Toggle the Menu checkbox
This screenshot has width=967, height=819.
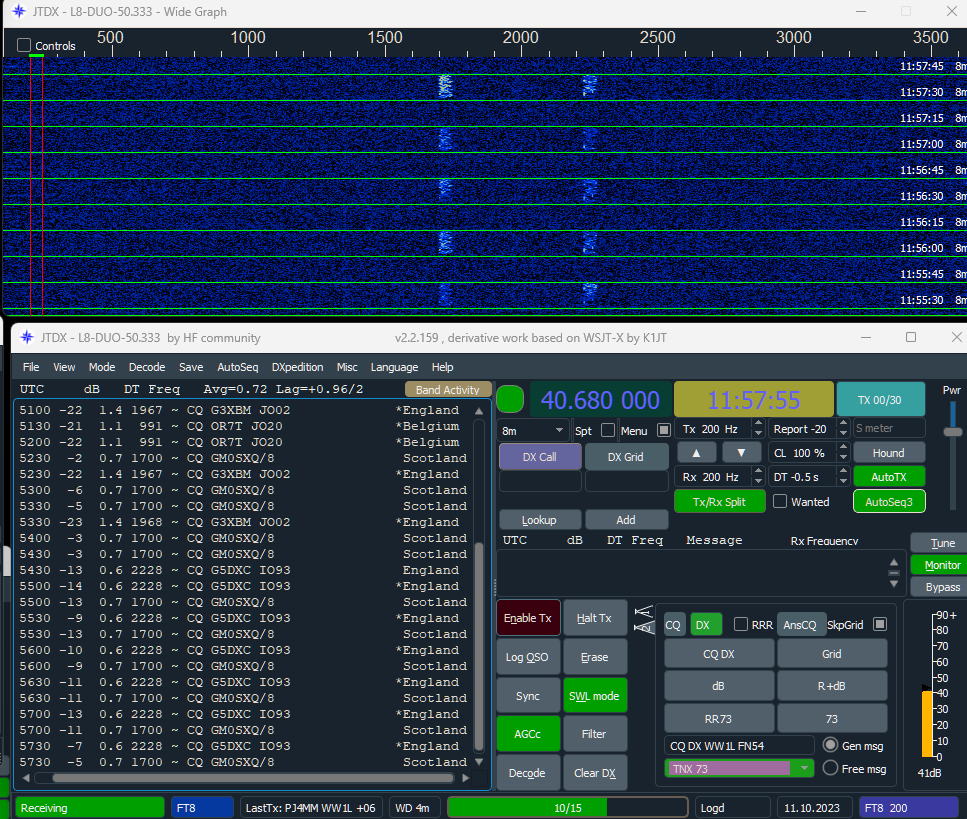point(664,430)
